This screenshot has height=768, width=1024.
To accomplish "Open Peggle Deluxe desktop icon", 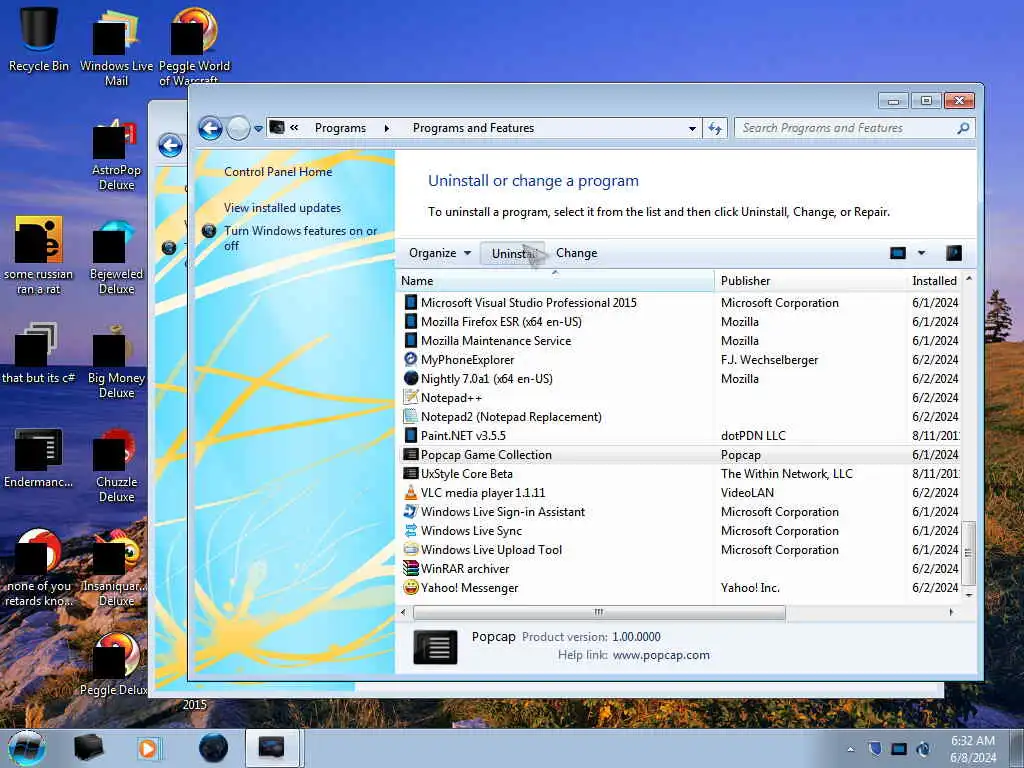I will pos(116,665).
